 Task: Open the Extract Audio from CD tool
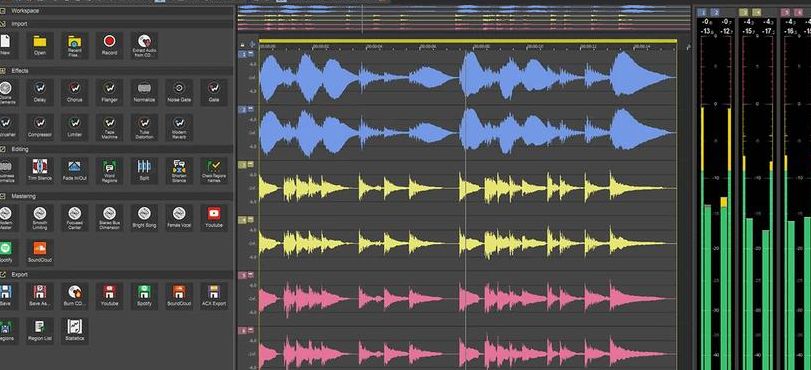144,45
